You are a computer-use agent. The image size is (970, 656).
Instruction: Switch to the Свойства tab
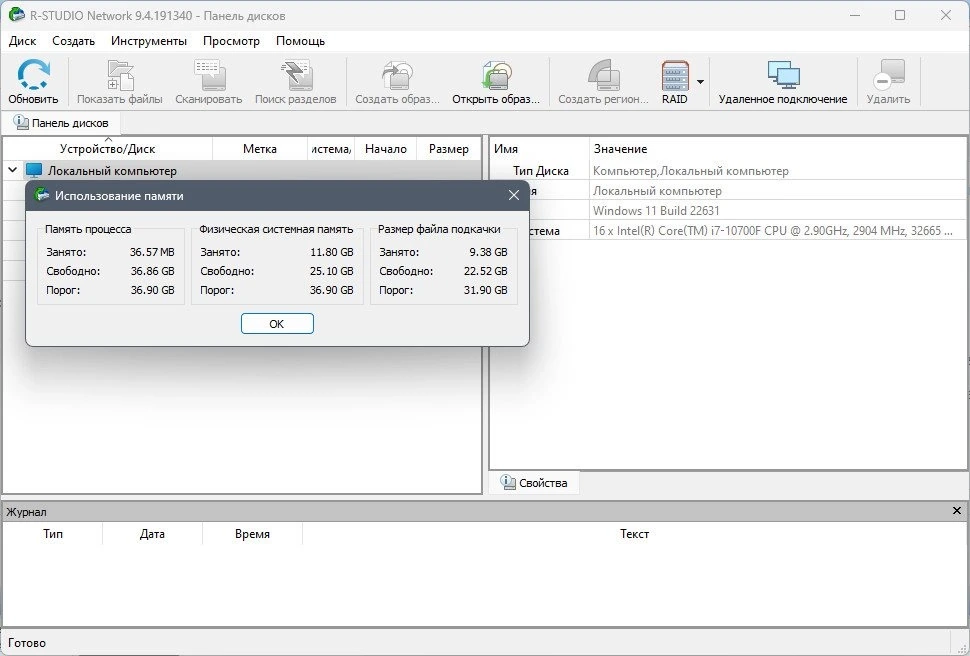534,483
